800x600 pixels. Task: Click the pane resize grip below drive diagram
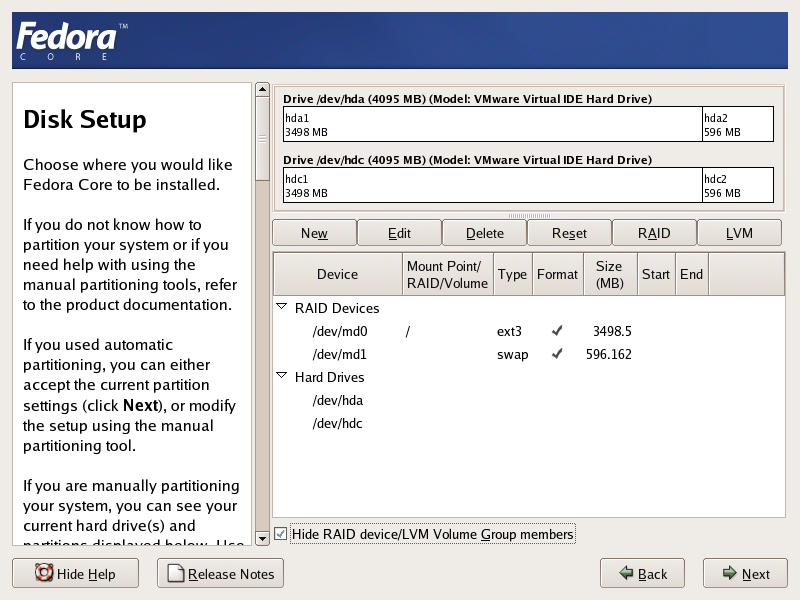[x=529, y=216]
